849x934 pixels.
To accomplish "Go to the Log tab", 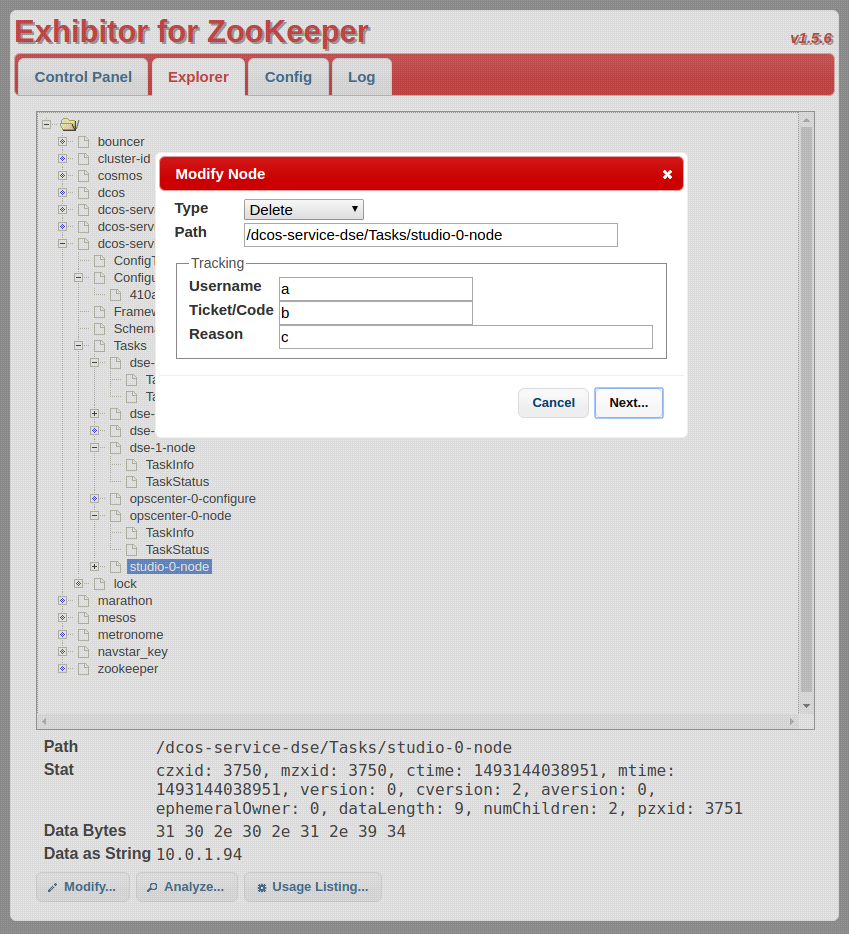I will point(361,77).
